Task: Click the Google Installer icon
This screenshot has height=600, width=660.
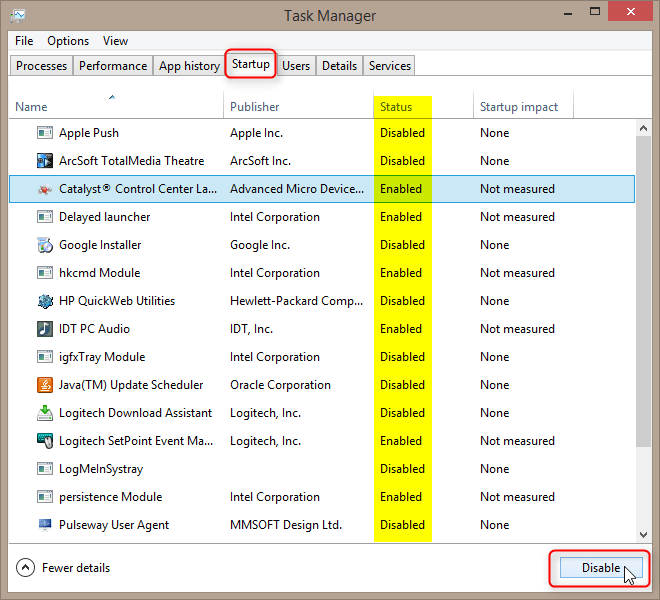Action: 45,245
